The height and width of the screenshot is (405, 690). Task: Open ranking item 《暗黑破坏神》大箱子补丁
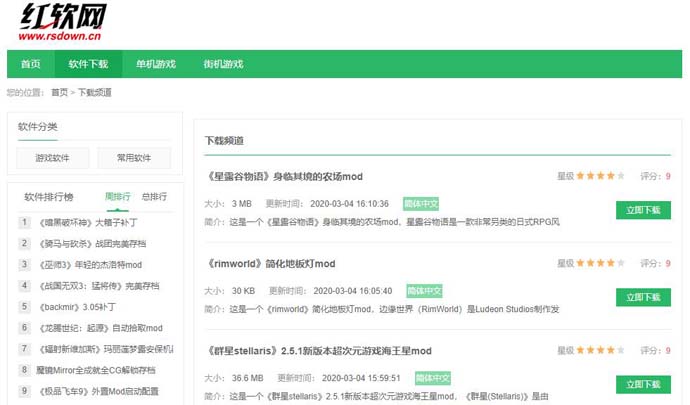click(x=88, y=223)
